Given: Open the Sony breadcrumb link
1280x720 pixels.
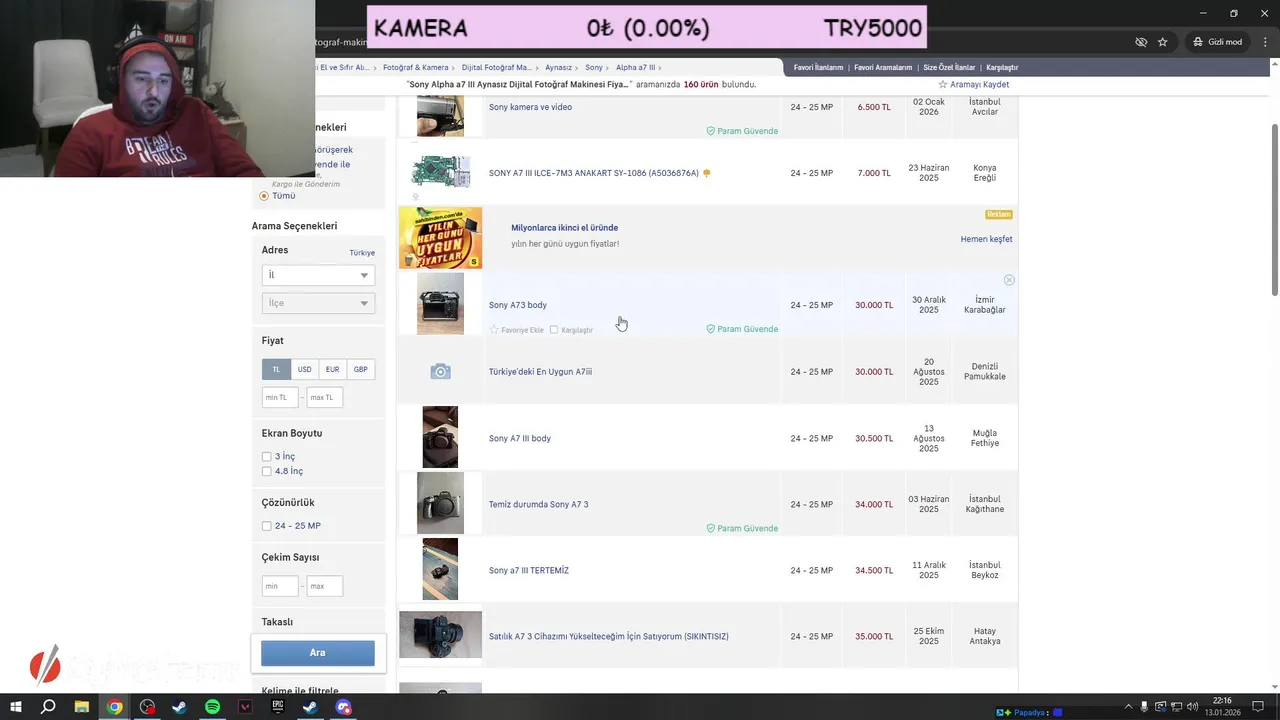Looking at the screenshot, I should (x=594, y=68).
